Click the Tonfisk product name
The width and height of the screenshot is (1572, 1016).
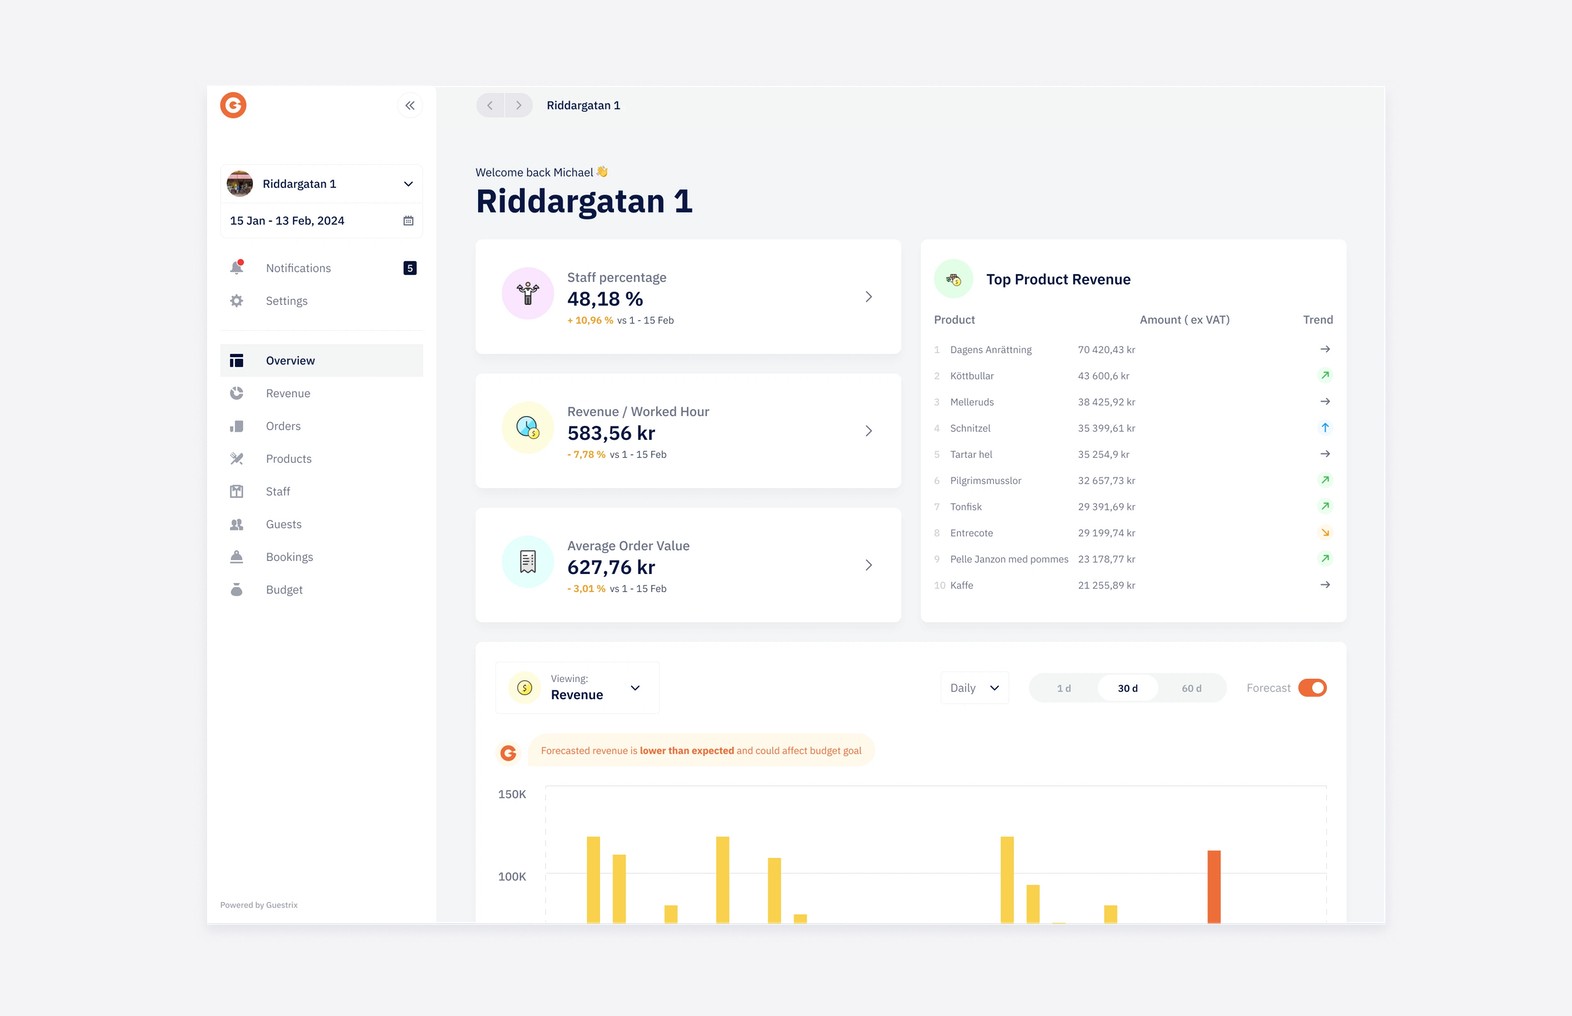click(966, 507)
